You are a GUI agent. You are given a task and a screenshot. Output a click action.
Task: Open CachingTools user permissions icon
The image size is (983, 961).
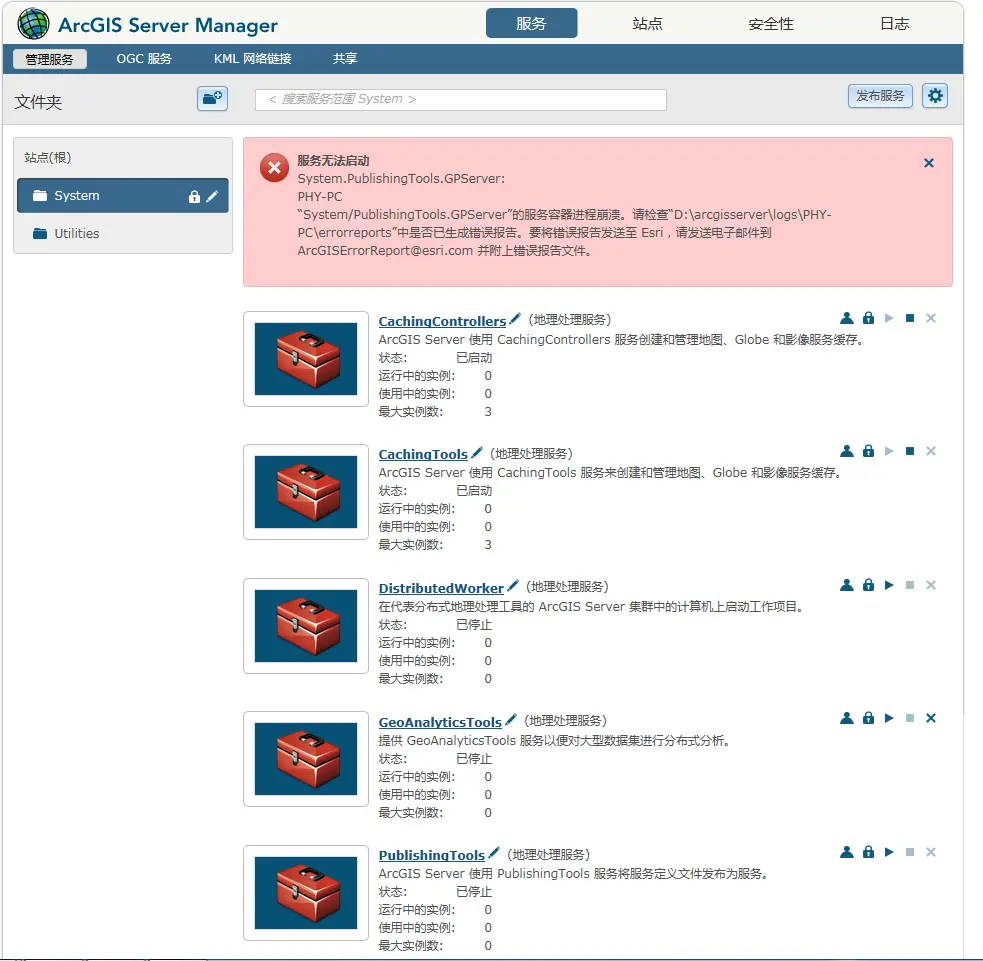click(847, 451)
